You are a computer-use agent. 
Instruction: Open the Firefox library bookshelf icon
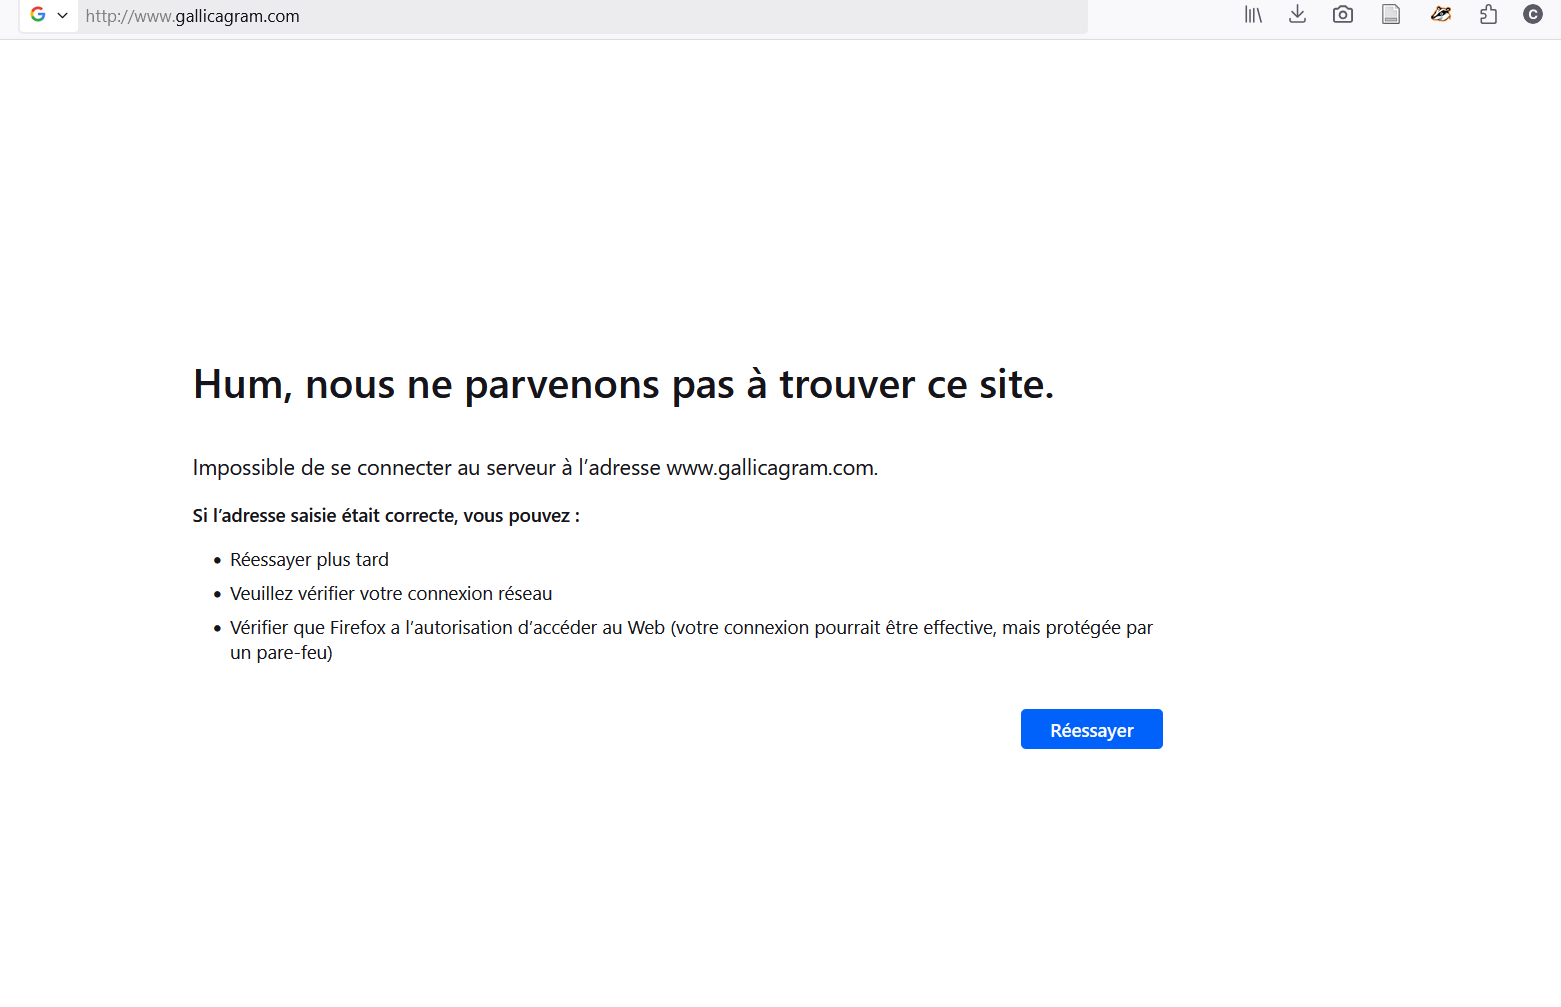[1253, 15]
